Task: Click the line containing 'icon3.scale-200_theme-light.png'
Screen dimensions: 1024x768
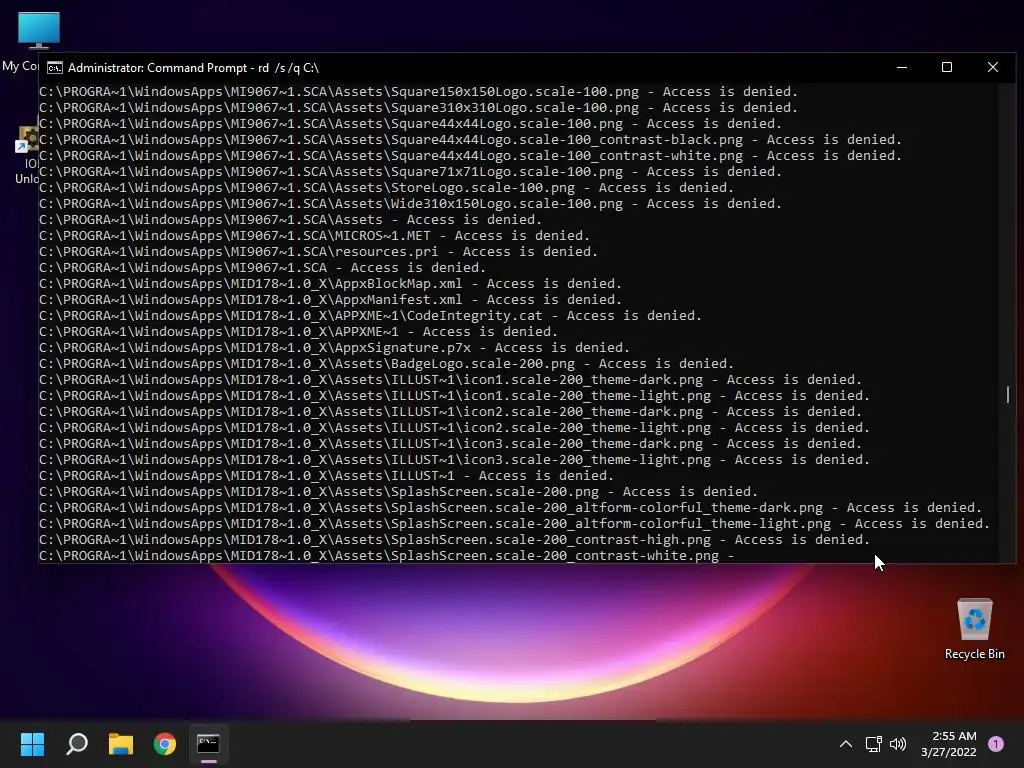Action: coord(455,460)
